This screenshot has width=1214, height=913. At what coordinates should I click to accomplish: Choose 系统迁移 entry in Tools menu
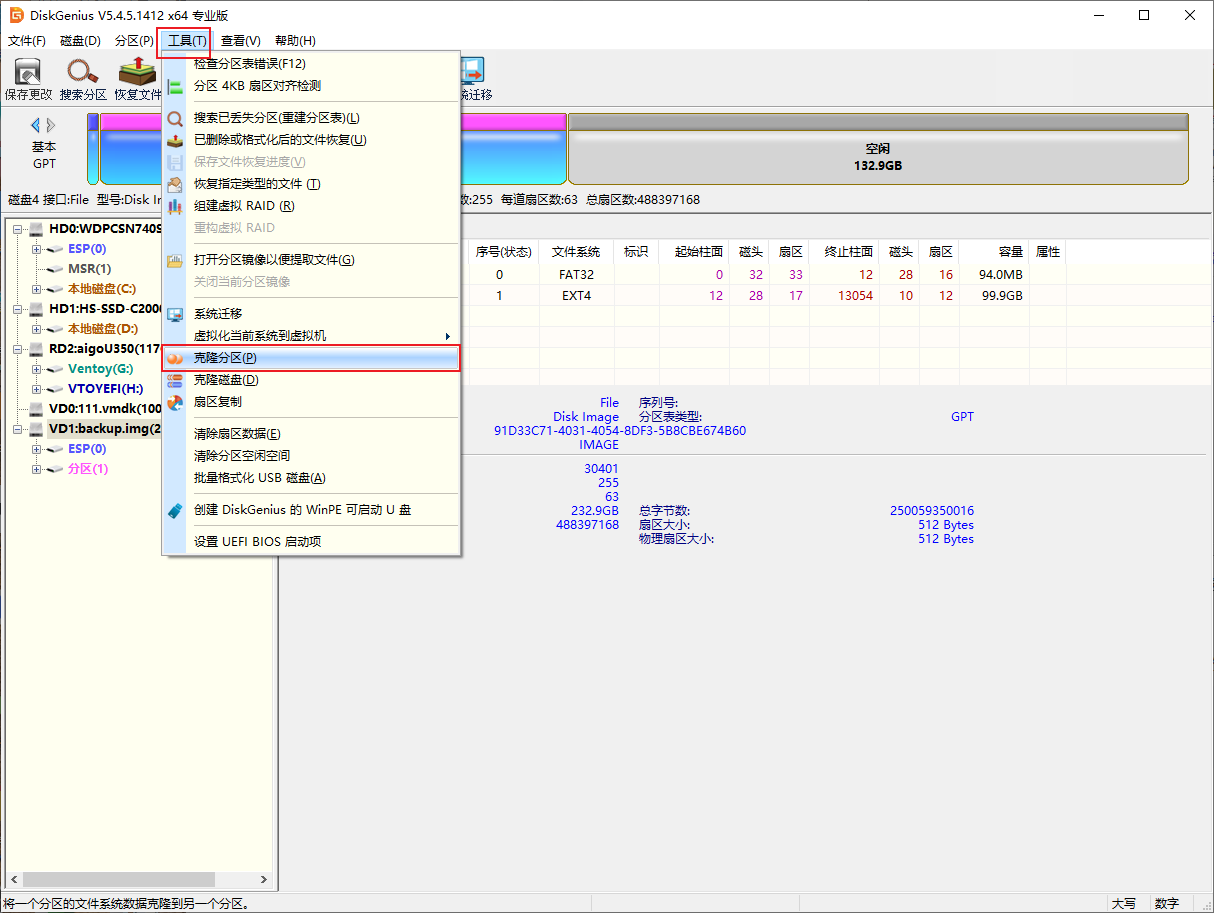click(311, 314)
